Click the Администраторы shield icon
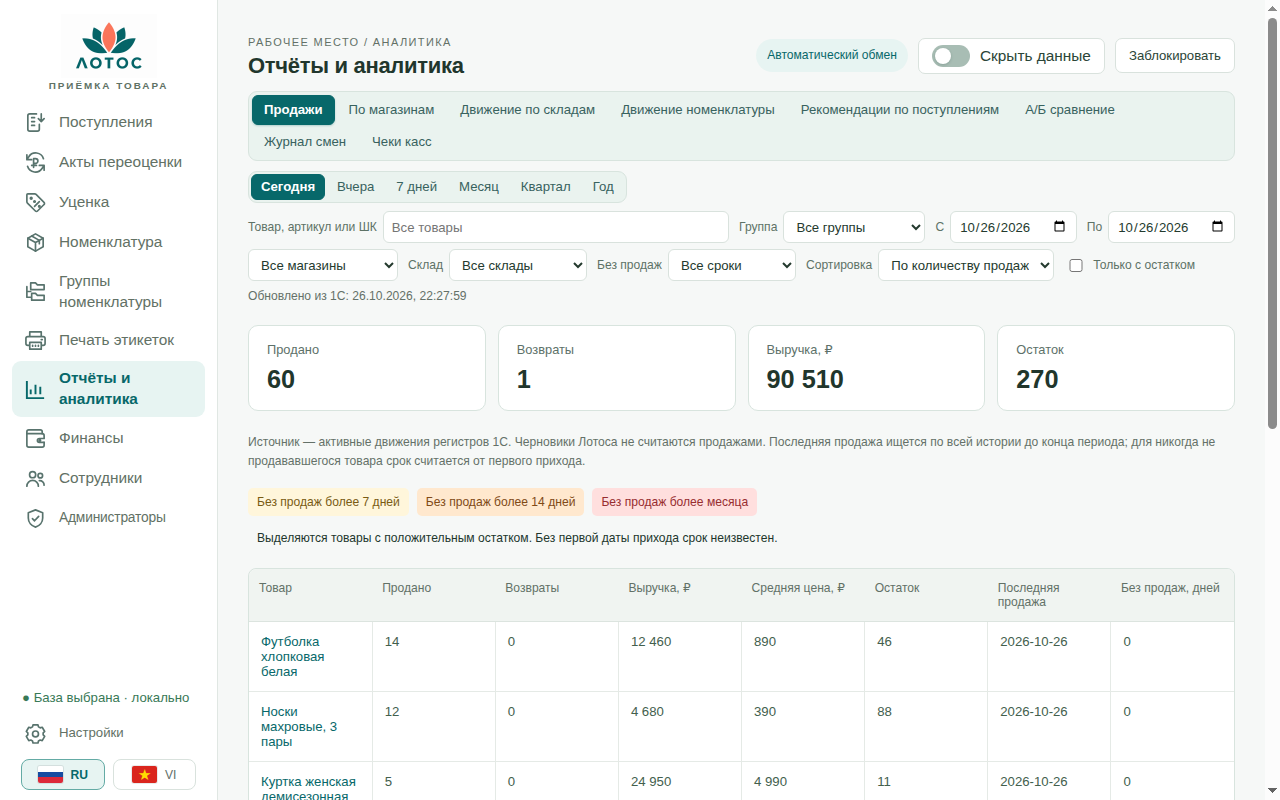Image resolution: width=1280 pixels, height=800 pixels. coord(36,518)
